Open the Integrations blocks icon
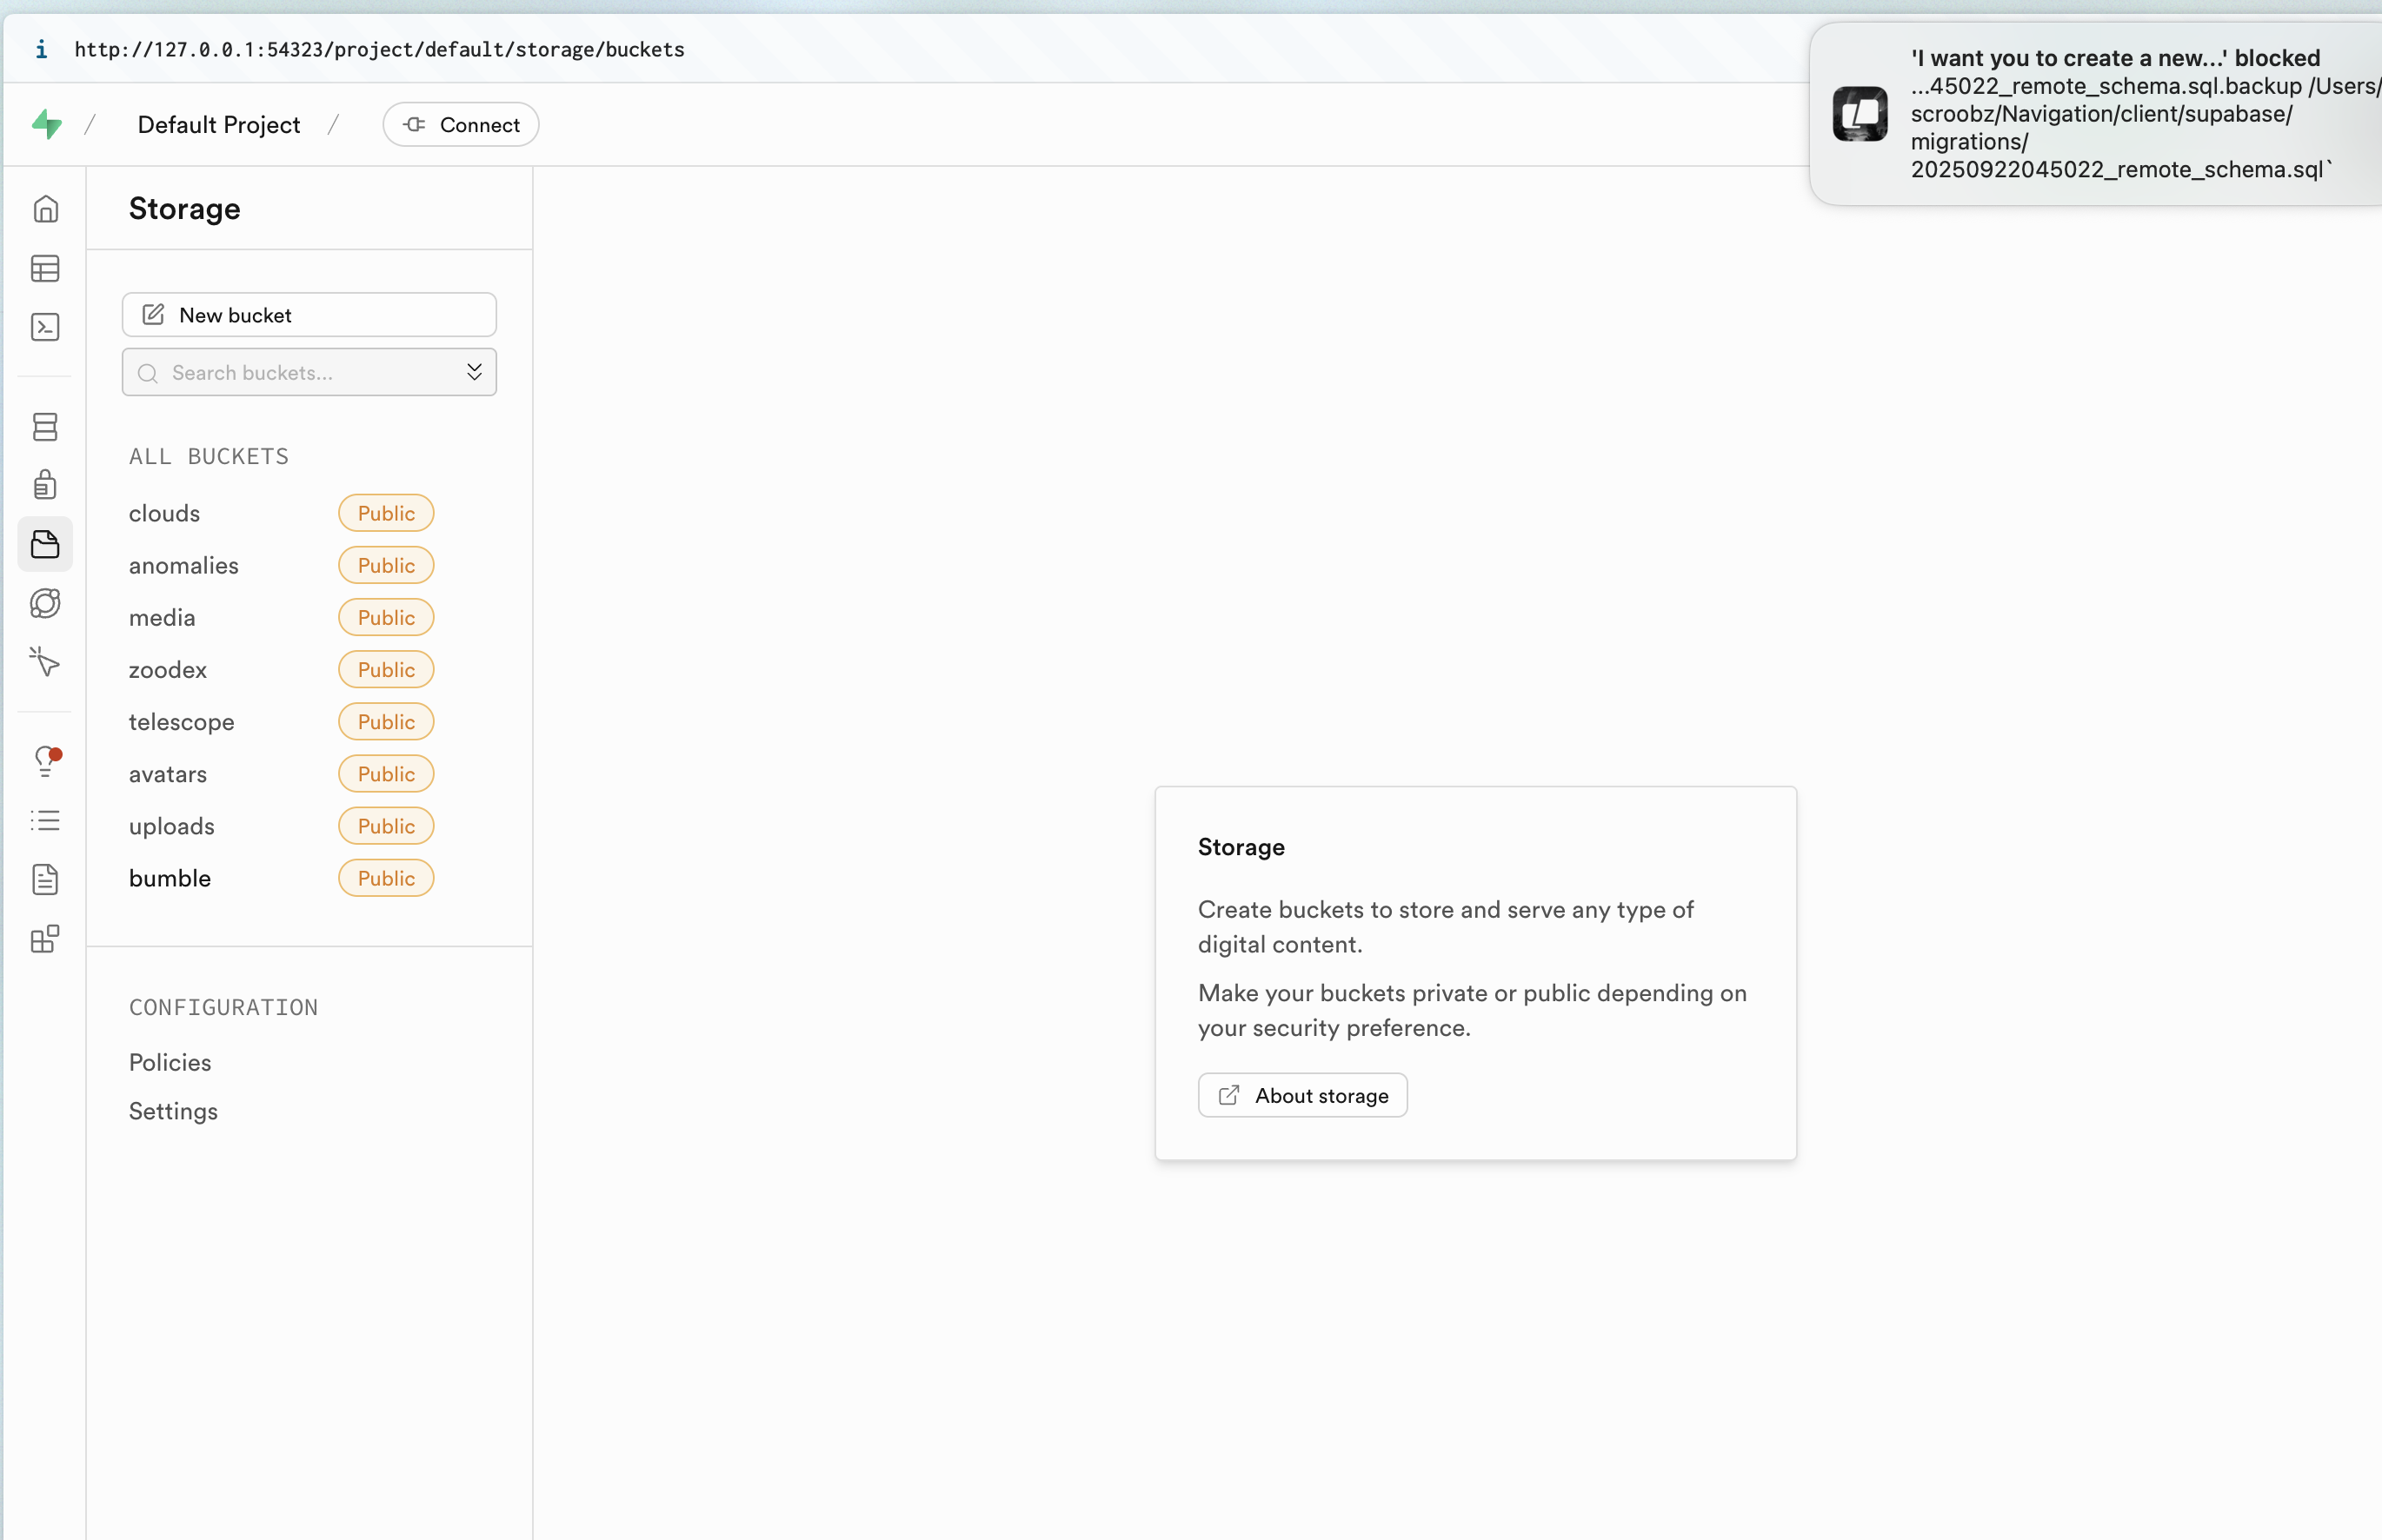The image size is (2382, 1540). click(x=45, y=939)
